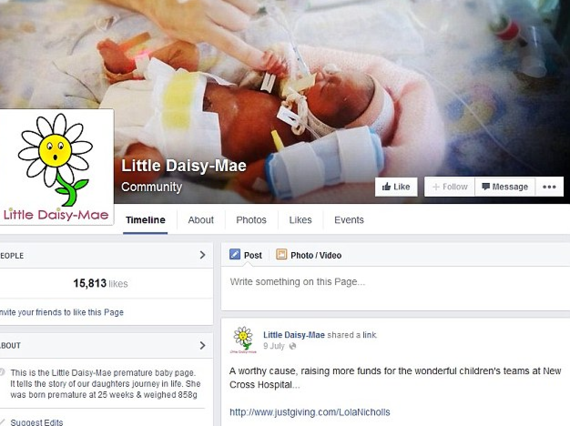Open the Photos tab
570x426 pixels.
[x=251, y=220]
